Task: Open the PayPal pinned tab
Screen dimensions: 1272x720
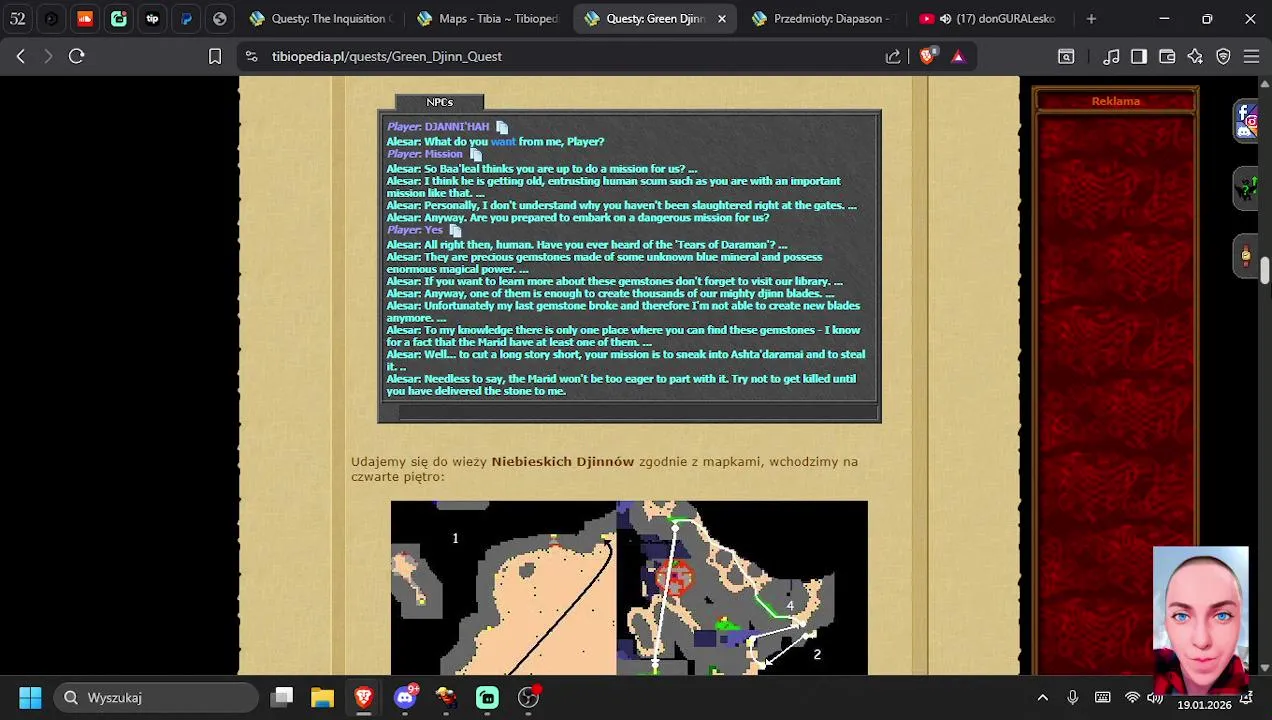Action: tap(186, 18)
